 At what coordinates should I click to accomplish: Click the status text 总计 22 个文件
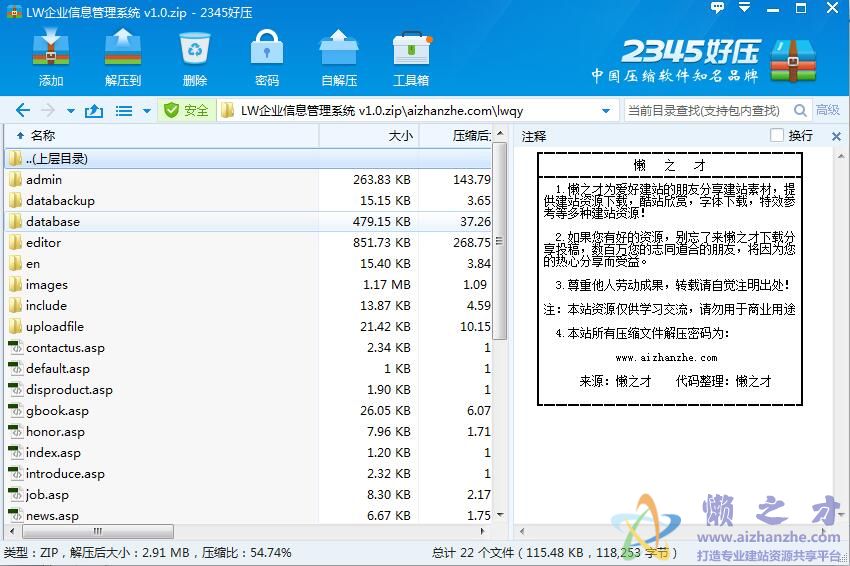tap(472, 553)
